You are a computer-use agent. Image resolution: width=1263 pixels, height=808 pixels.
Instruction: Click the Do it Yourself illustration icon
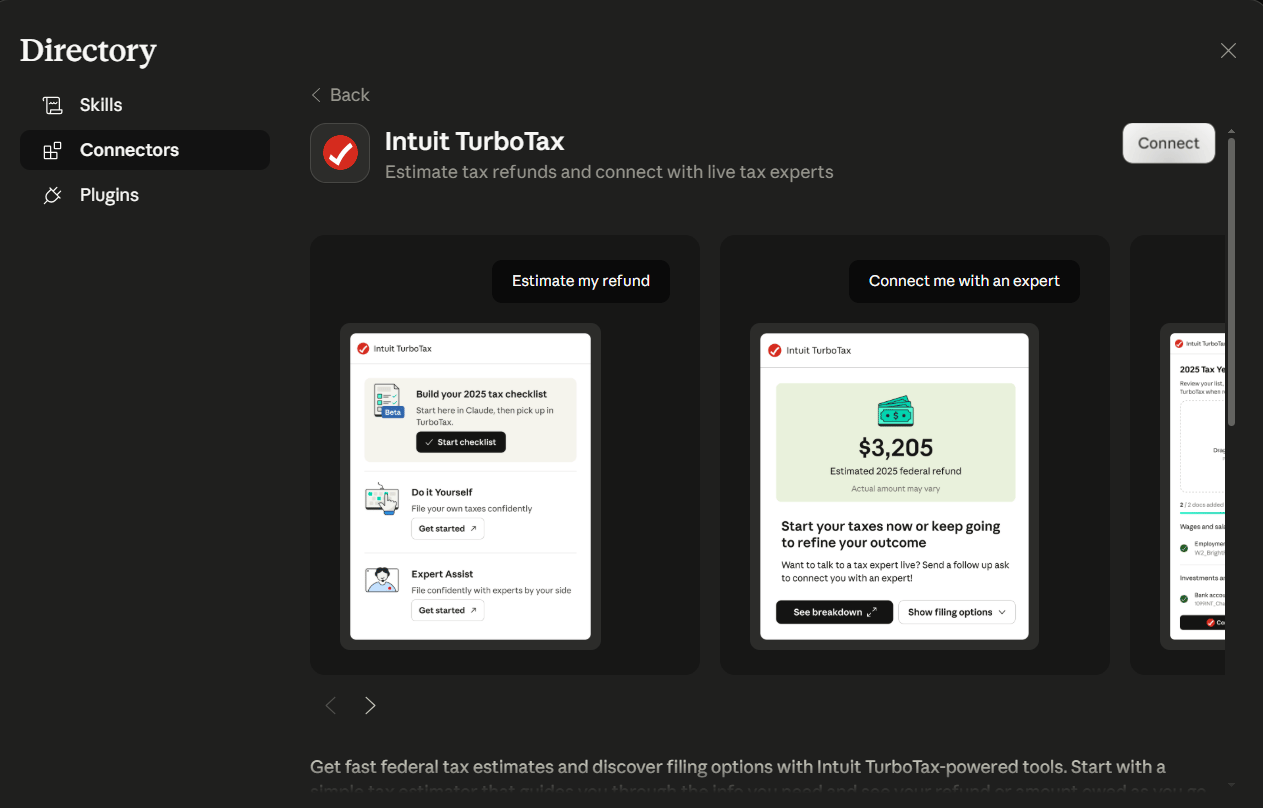tap(382, 498)
